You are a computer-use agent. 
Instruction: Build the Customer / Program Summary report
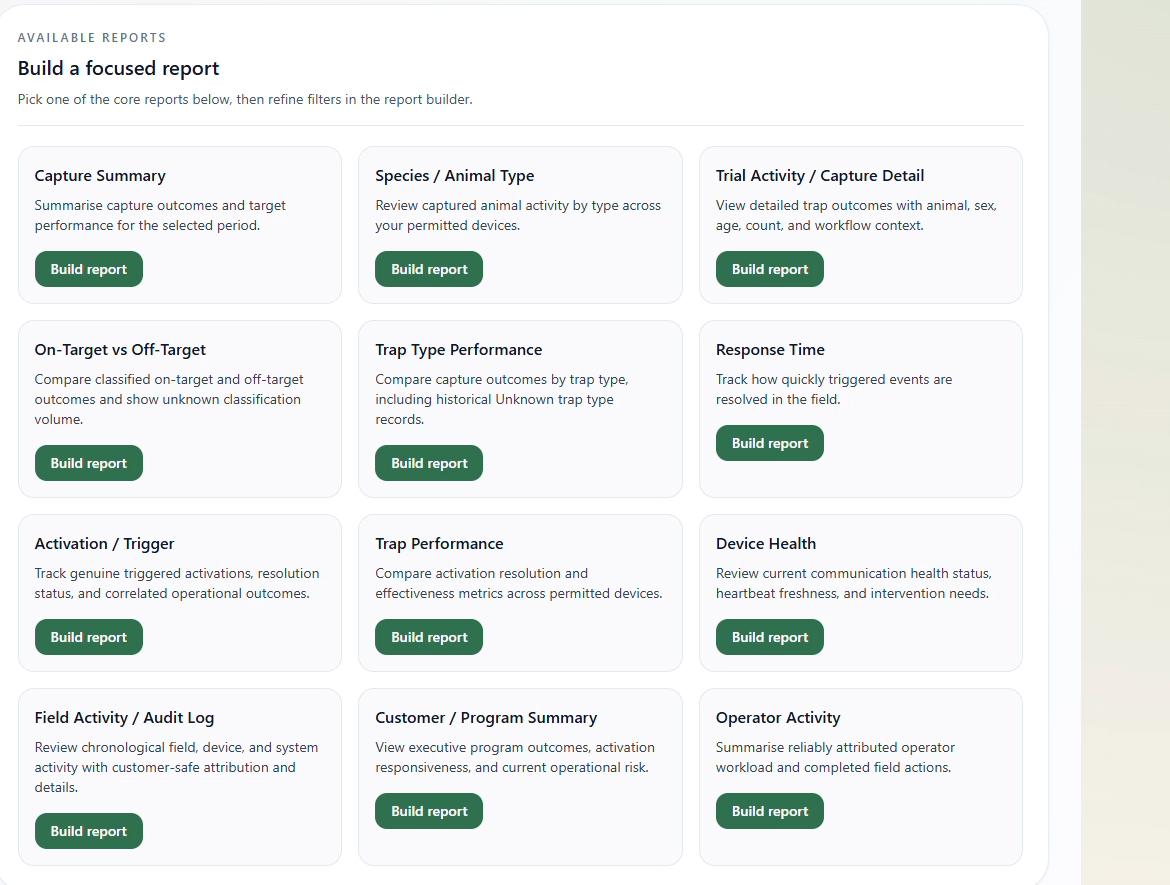pyautogui.click(x=429, y=811)
